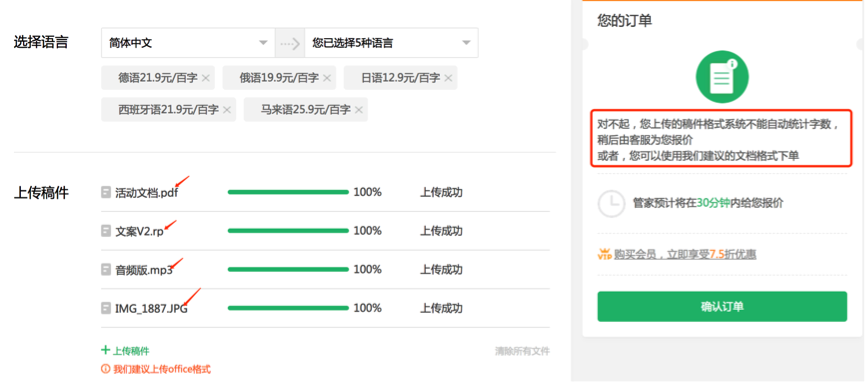Click the progress bar of 文案V2.rp

coord(288,231)
